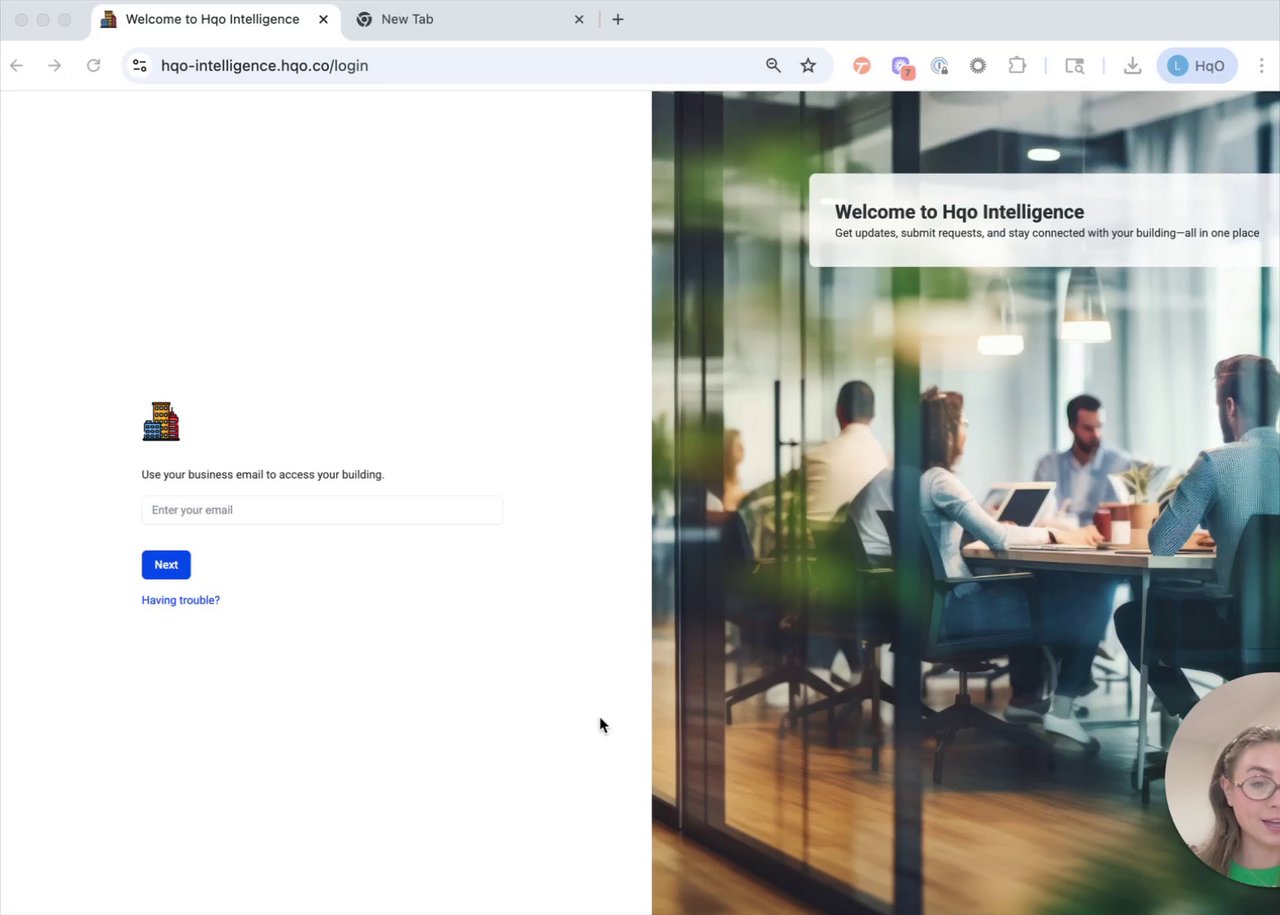Open the orange circular extension icon
The width and height of the screenshot is (1280, 915).
[862, 65]
